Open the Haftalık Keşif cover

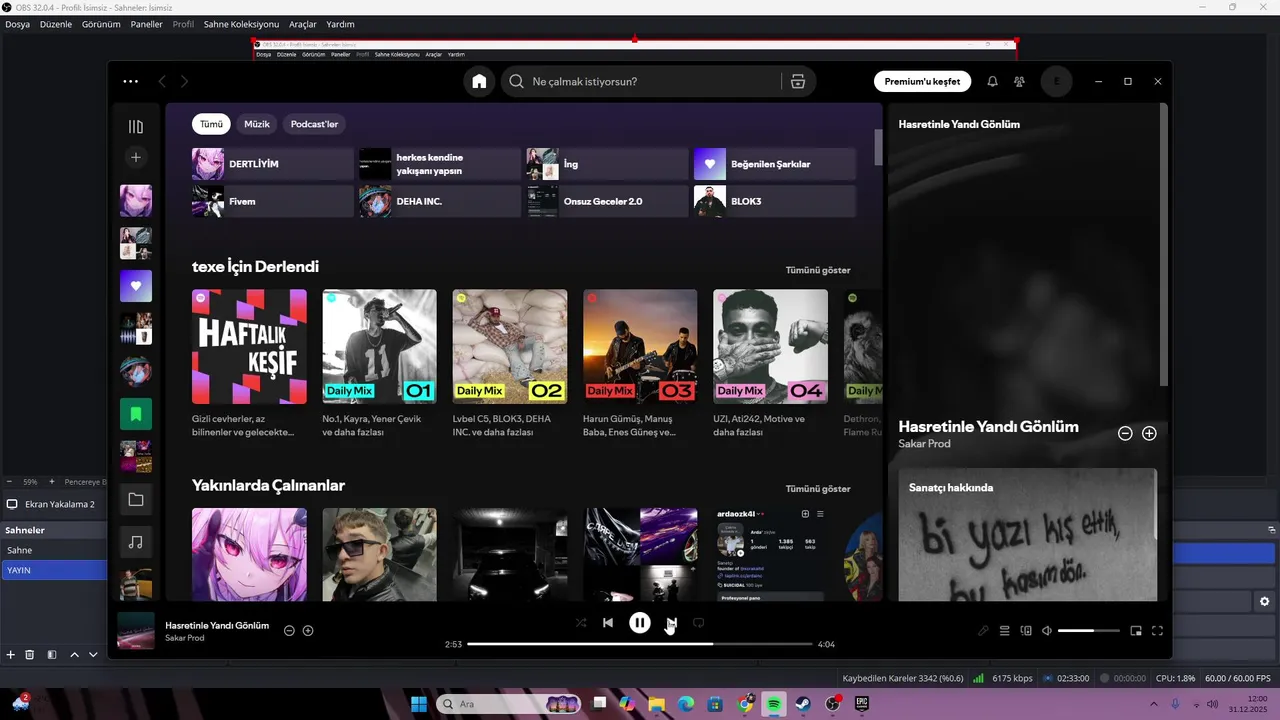click(249, 347)
